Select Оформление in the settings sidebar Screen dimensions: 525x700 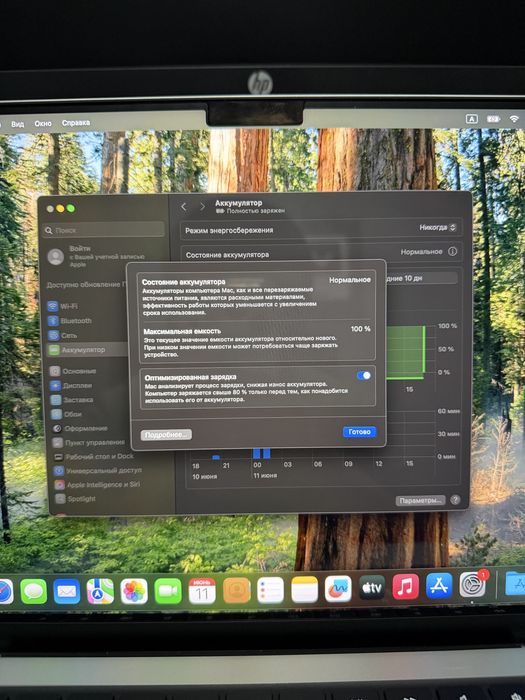pyautogui.click(x=80, y=428)
